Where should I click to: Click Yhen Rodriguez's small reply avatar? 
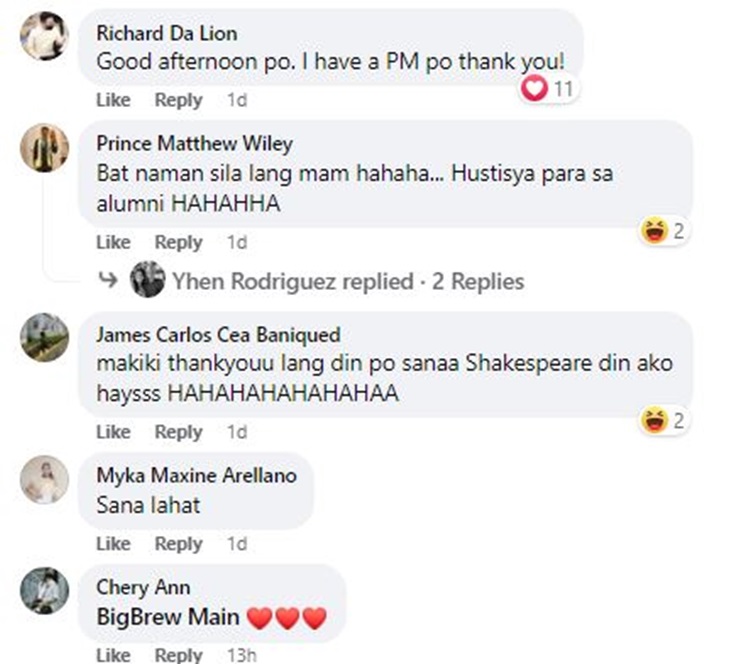(x=148, y=281)
